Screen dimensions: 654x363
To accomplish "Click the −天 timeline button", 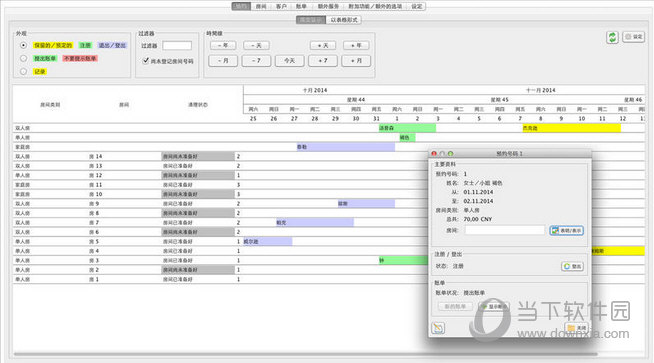I will point(256,45).
